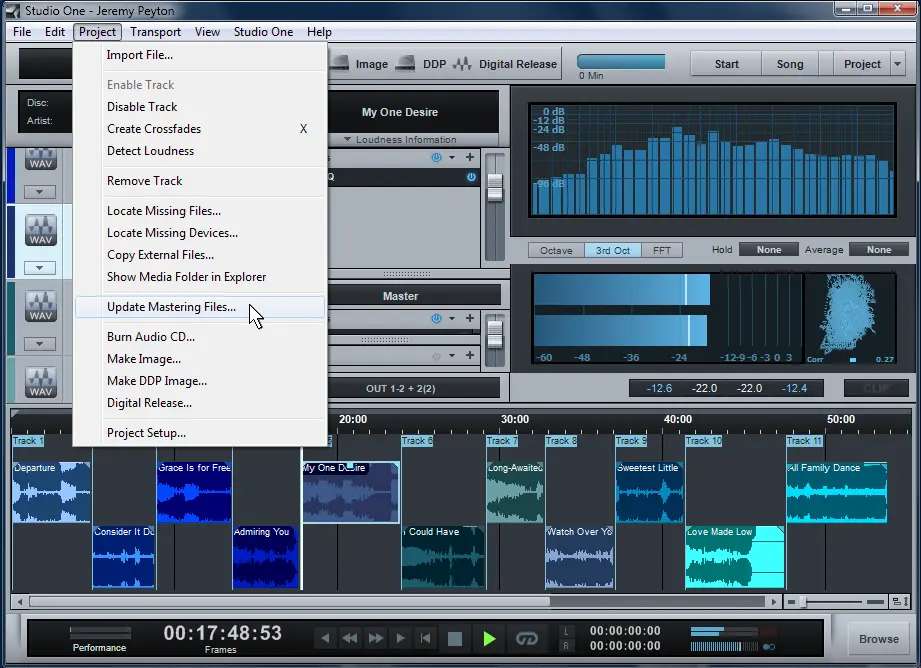Adjust the Master volume fader
921x668 pixels.
point(495,334)
